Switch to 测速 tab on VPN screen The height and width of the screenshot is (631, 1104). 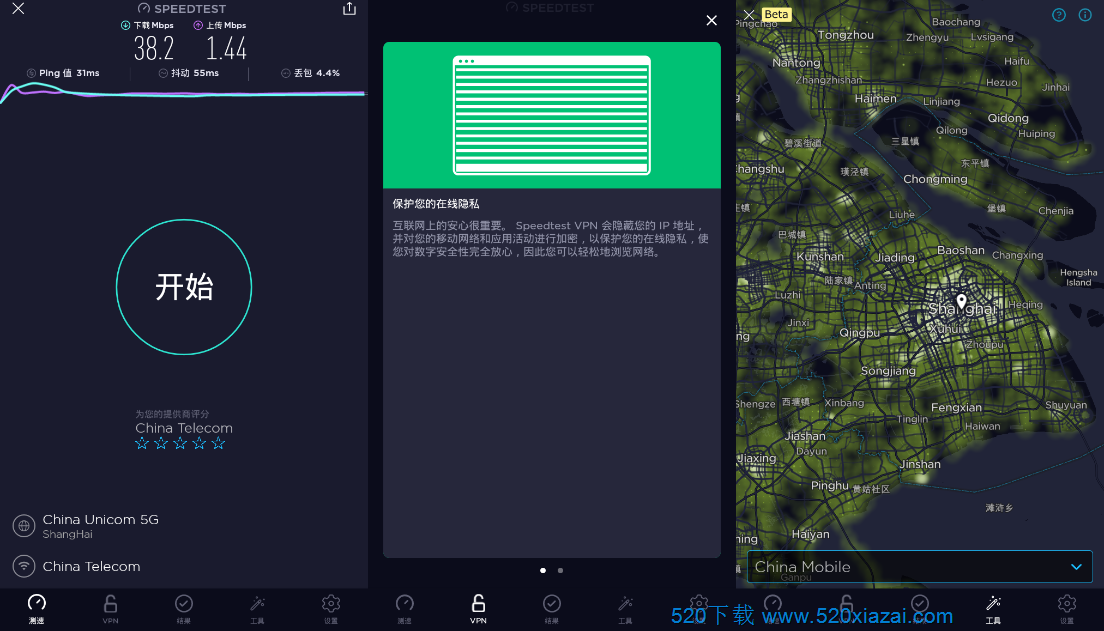coord(405,609)
